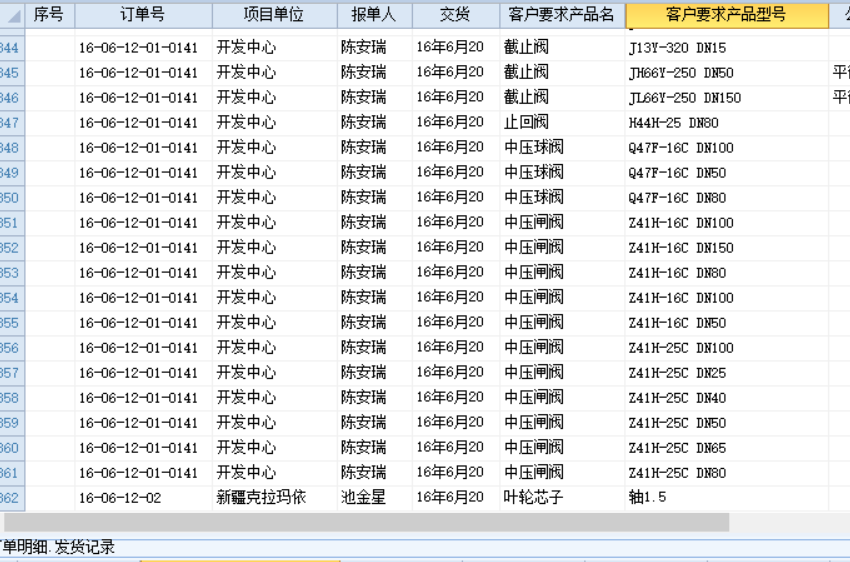Click 新疆克拉玛依 project unit cell
This screenshot has height=562, width=850.
[x=274, y=498]
